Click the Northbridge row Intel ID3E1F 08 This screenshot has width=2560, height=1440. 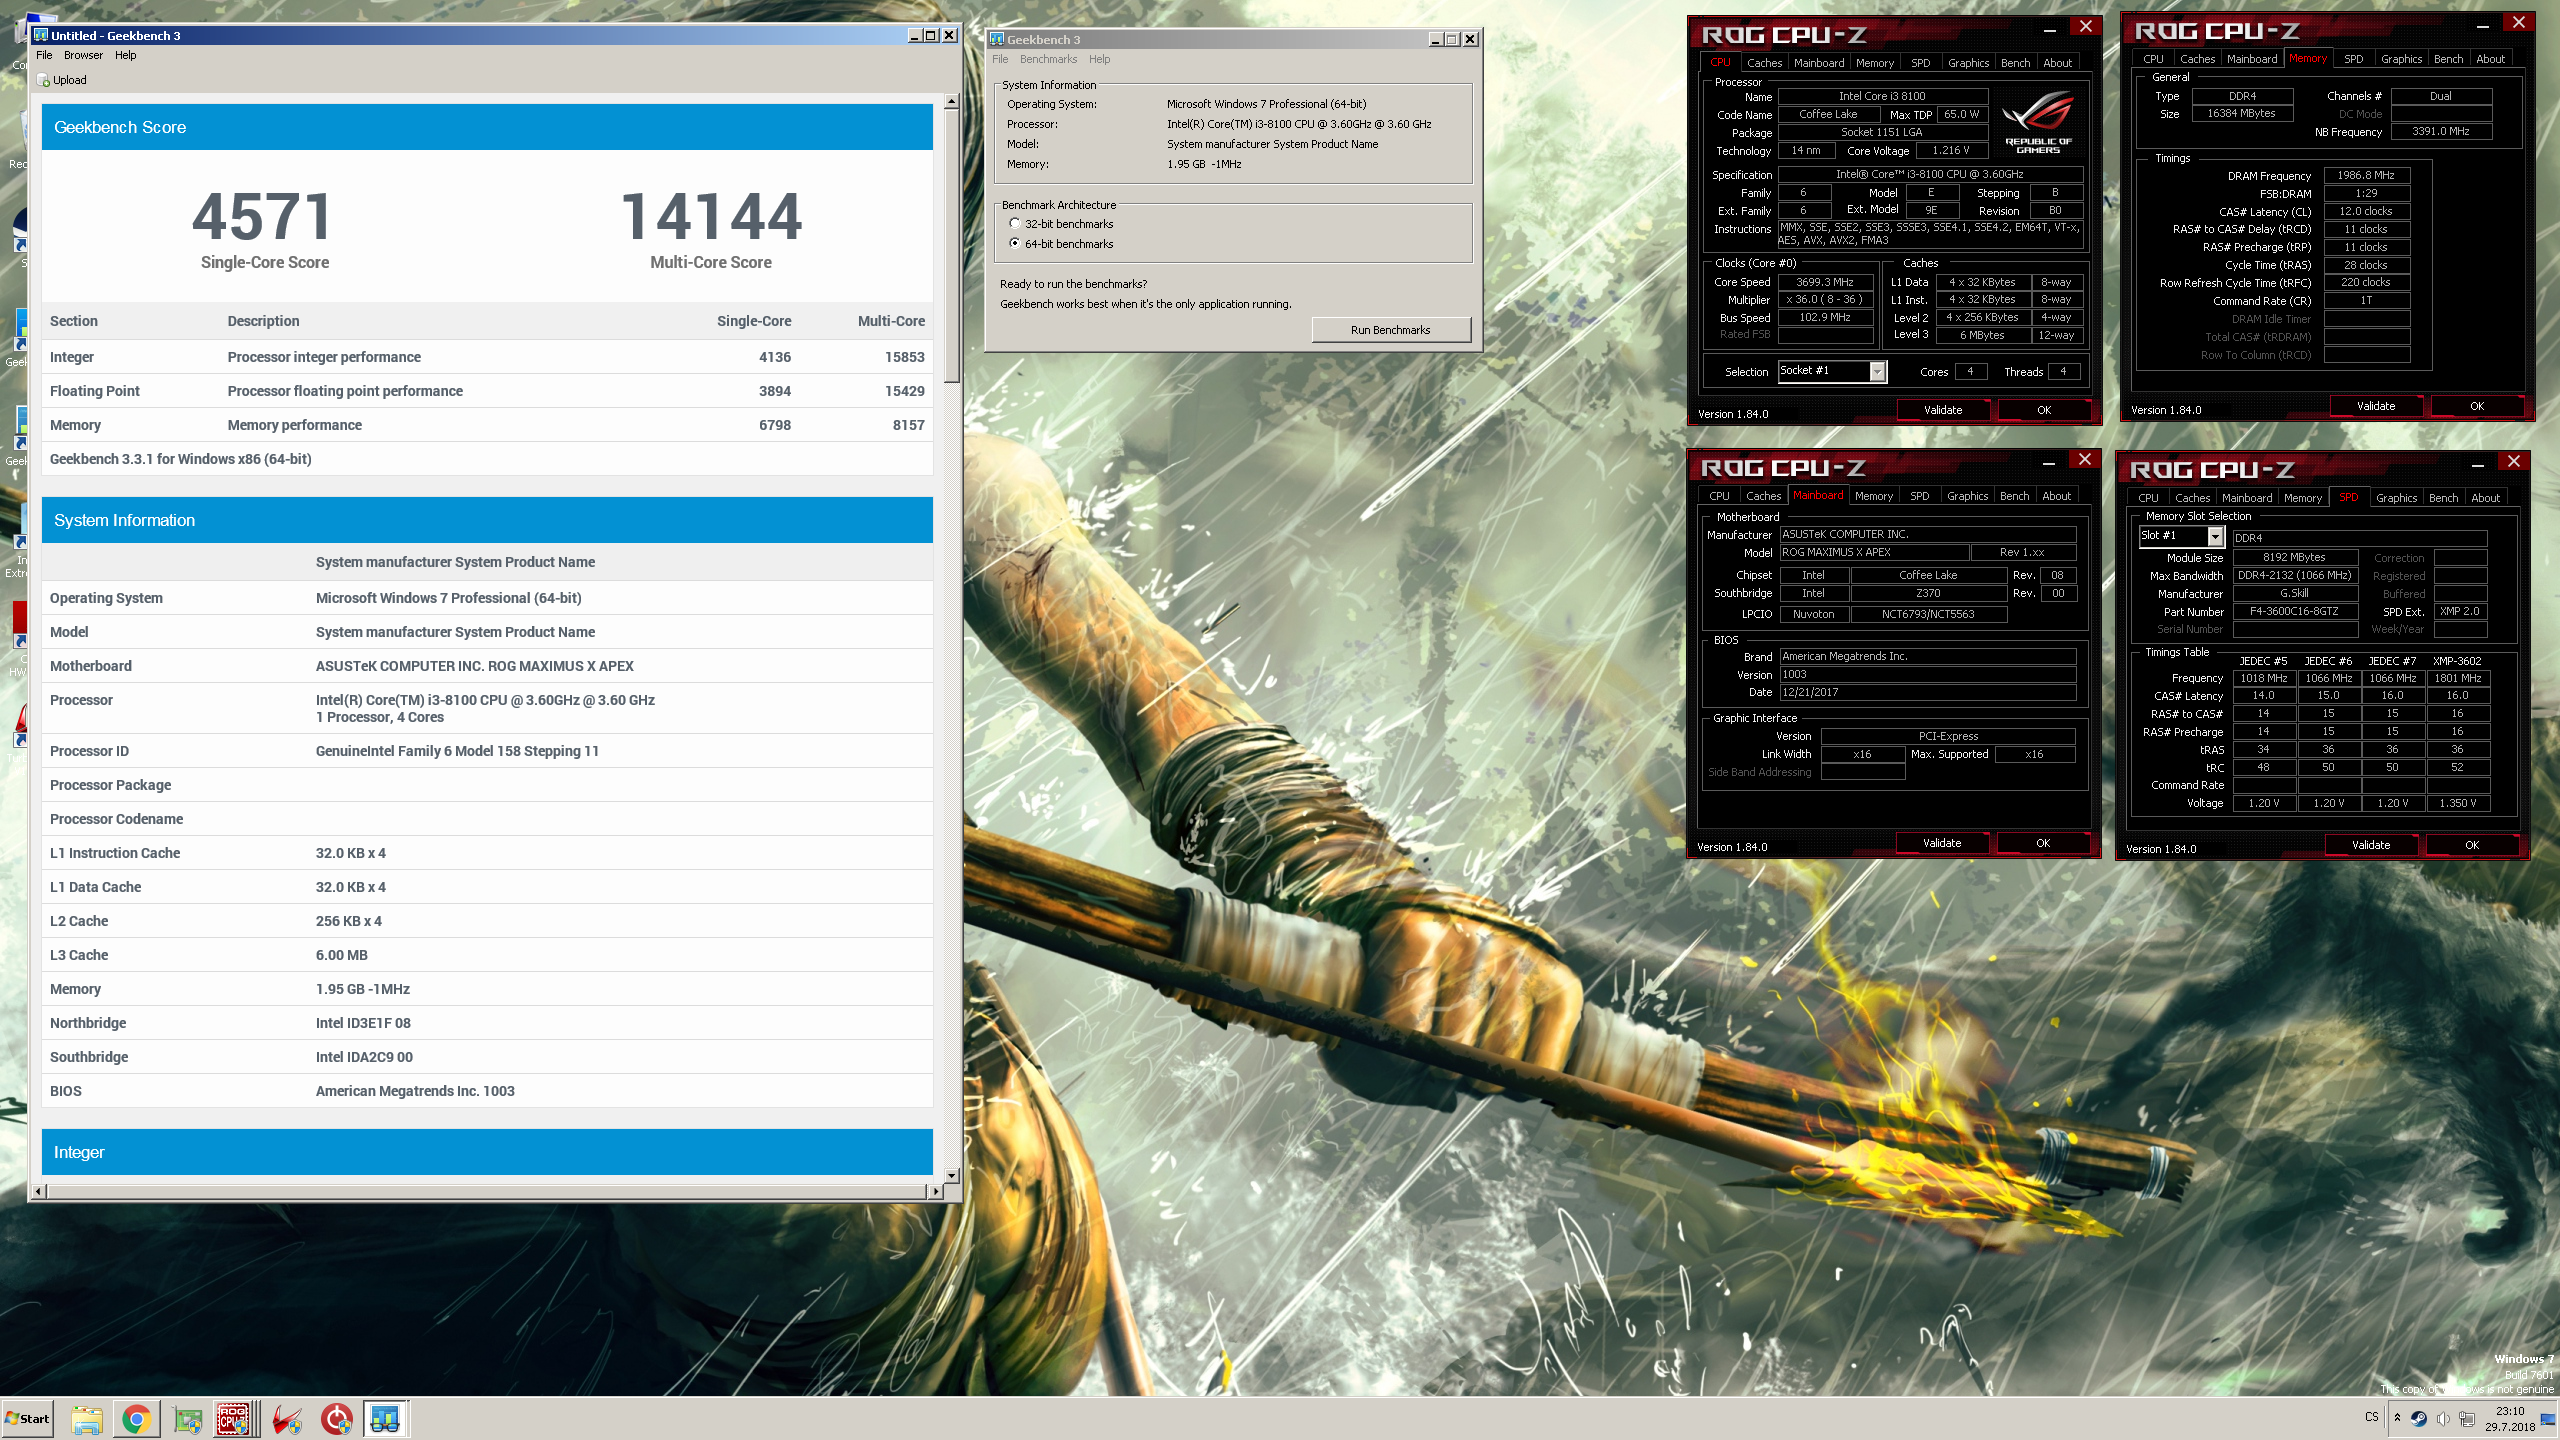click(487, 1023)
